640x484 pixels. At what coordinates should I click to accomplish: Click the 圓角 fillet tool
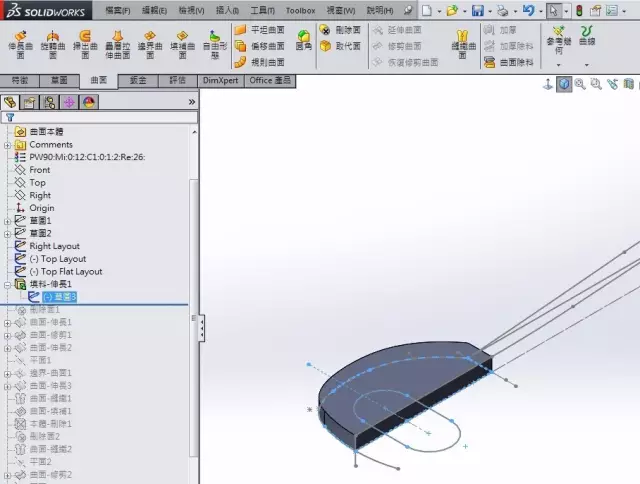(304, 40)
